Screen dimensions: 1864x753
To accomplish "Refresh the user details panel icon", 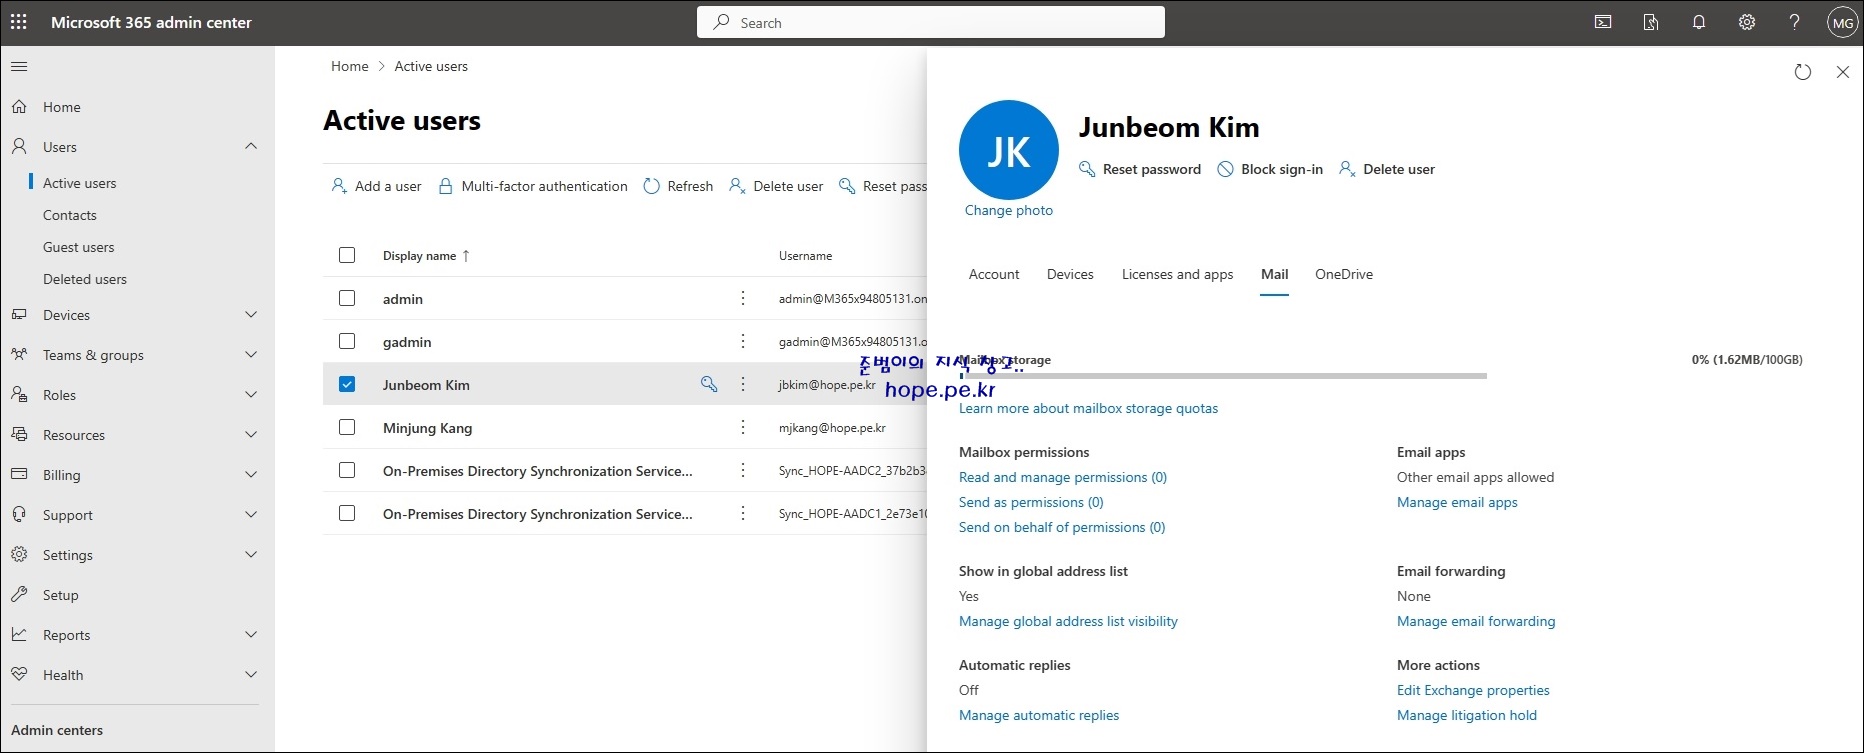I will (1803, 72).
